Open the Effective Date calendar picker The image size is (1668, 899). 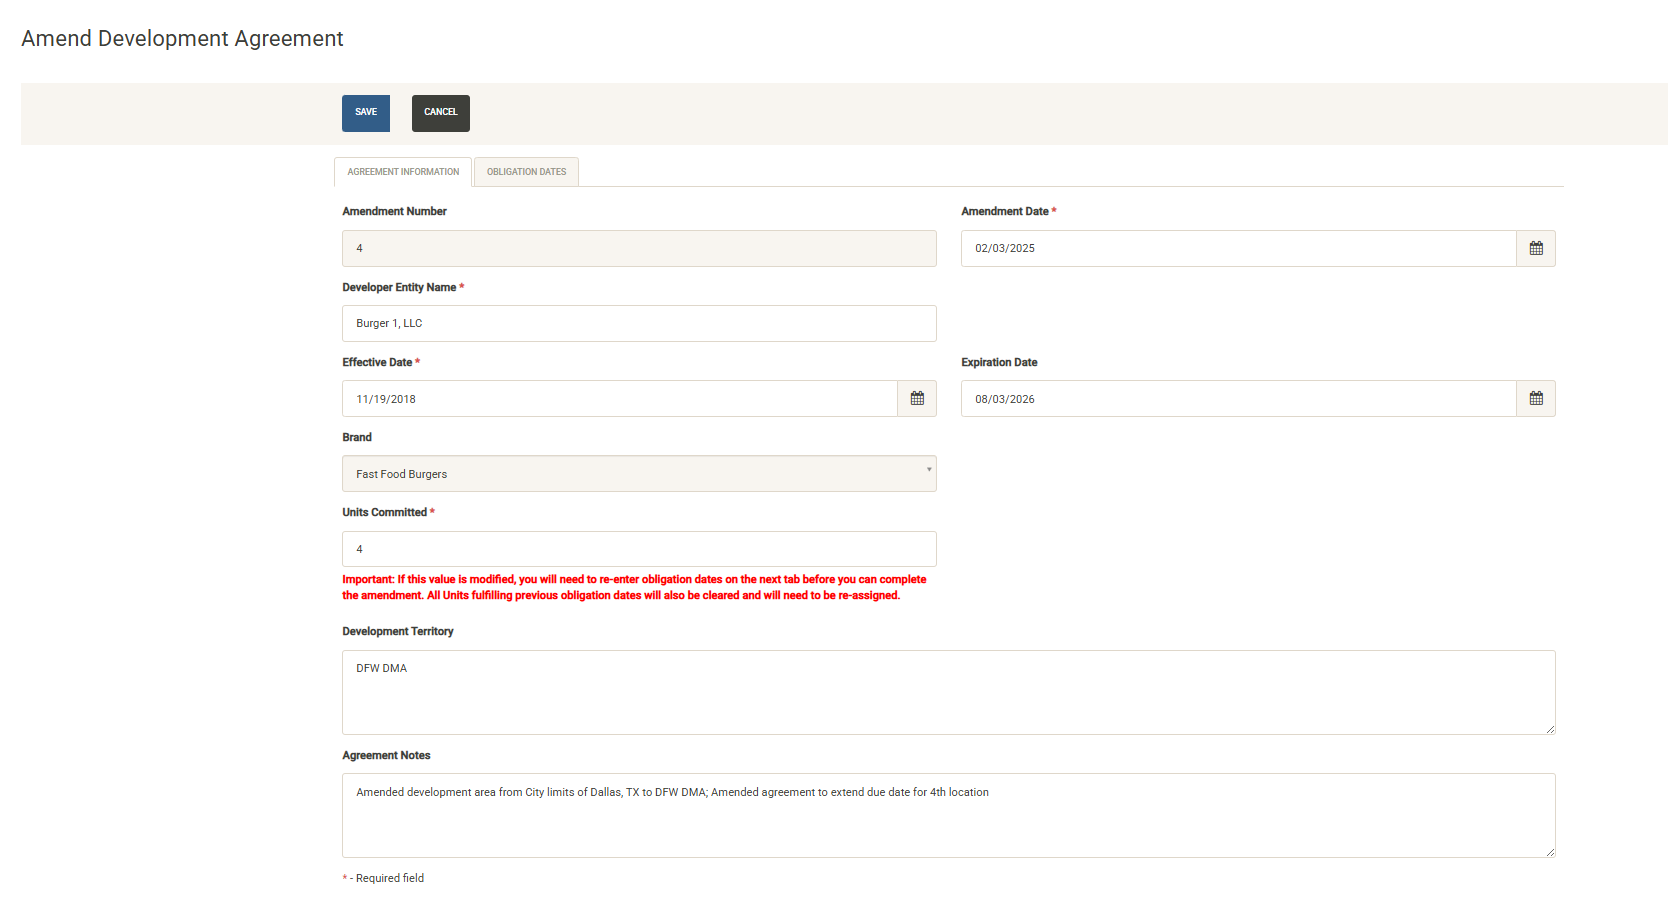click(917, 399)
